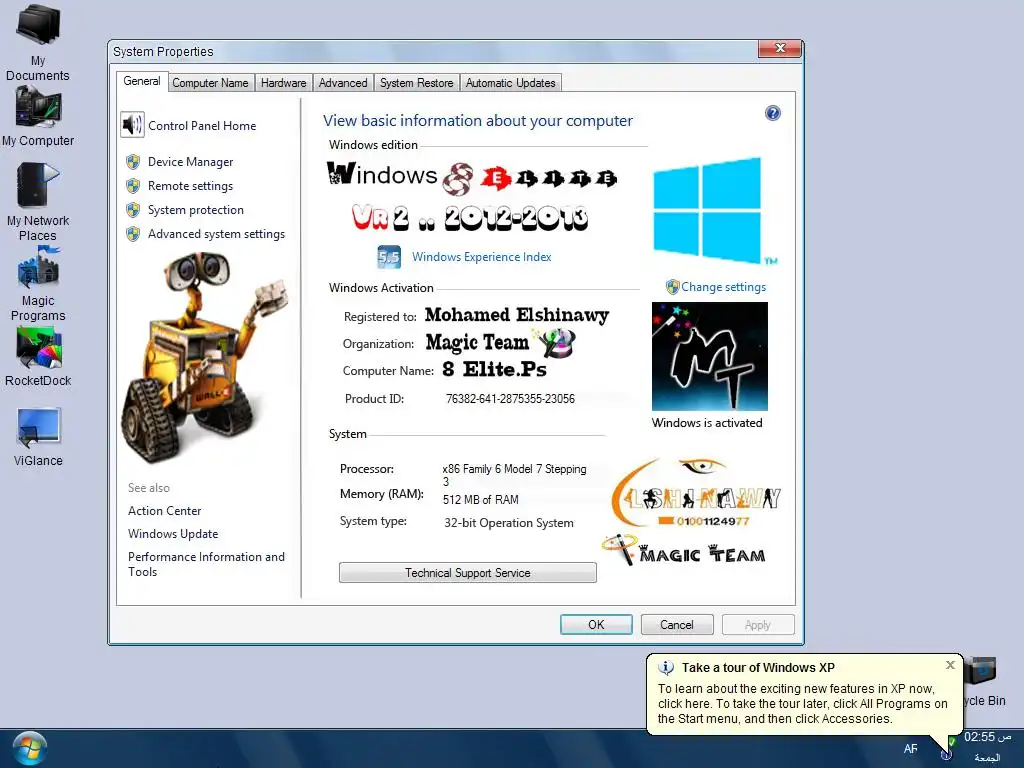Screen dimensions: 1024x768
Task: Open the Advanced tab
Action: point(343,83)
